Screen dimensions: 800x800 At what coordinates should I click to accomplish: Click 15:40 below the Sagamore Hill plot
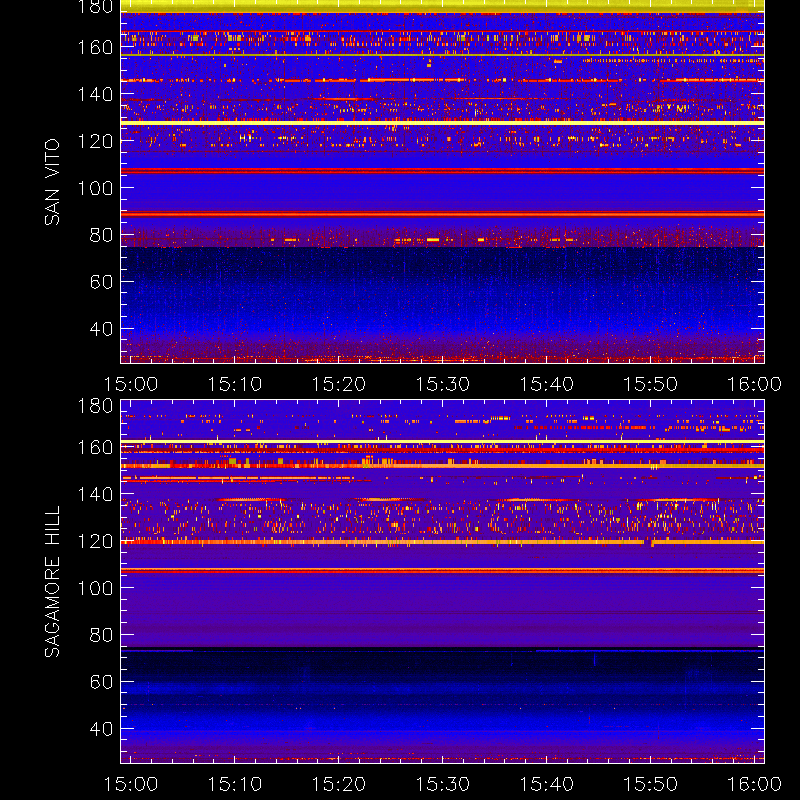(547, 784)
